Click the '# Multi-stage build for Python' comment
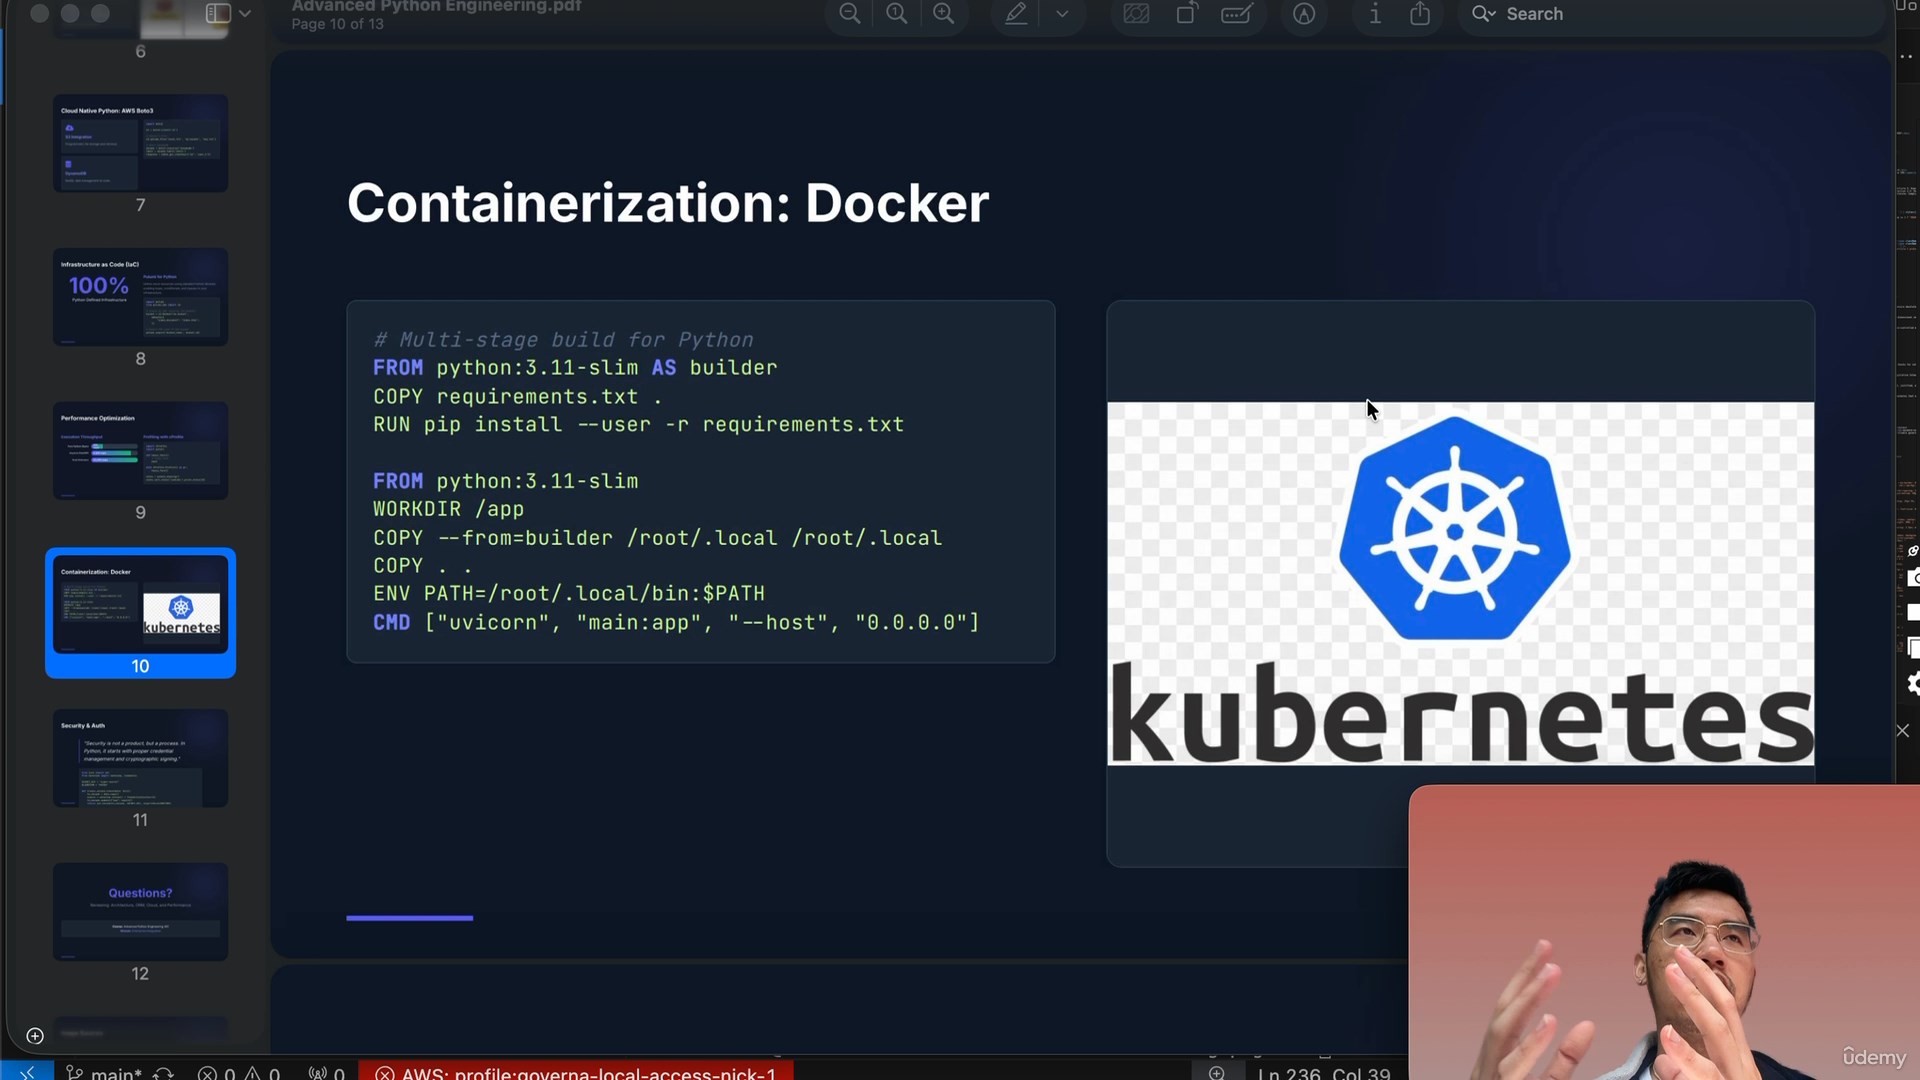1920x1080 pixels. (x=563, y=340)
